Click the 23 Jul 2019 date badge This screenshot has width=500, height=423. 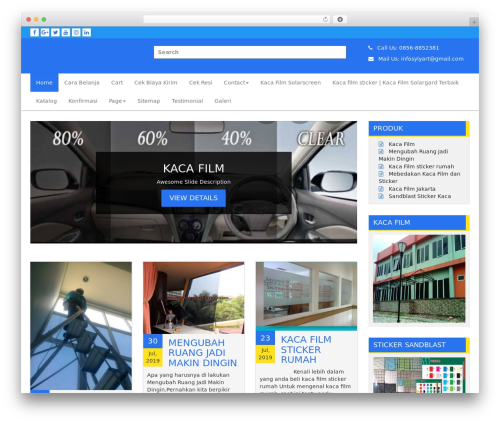(x=265, y=347)
